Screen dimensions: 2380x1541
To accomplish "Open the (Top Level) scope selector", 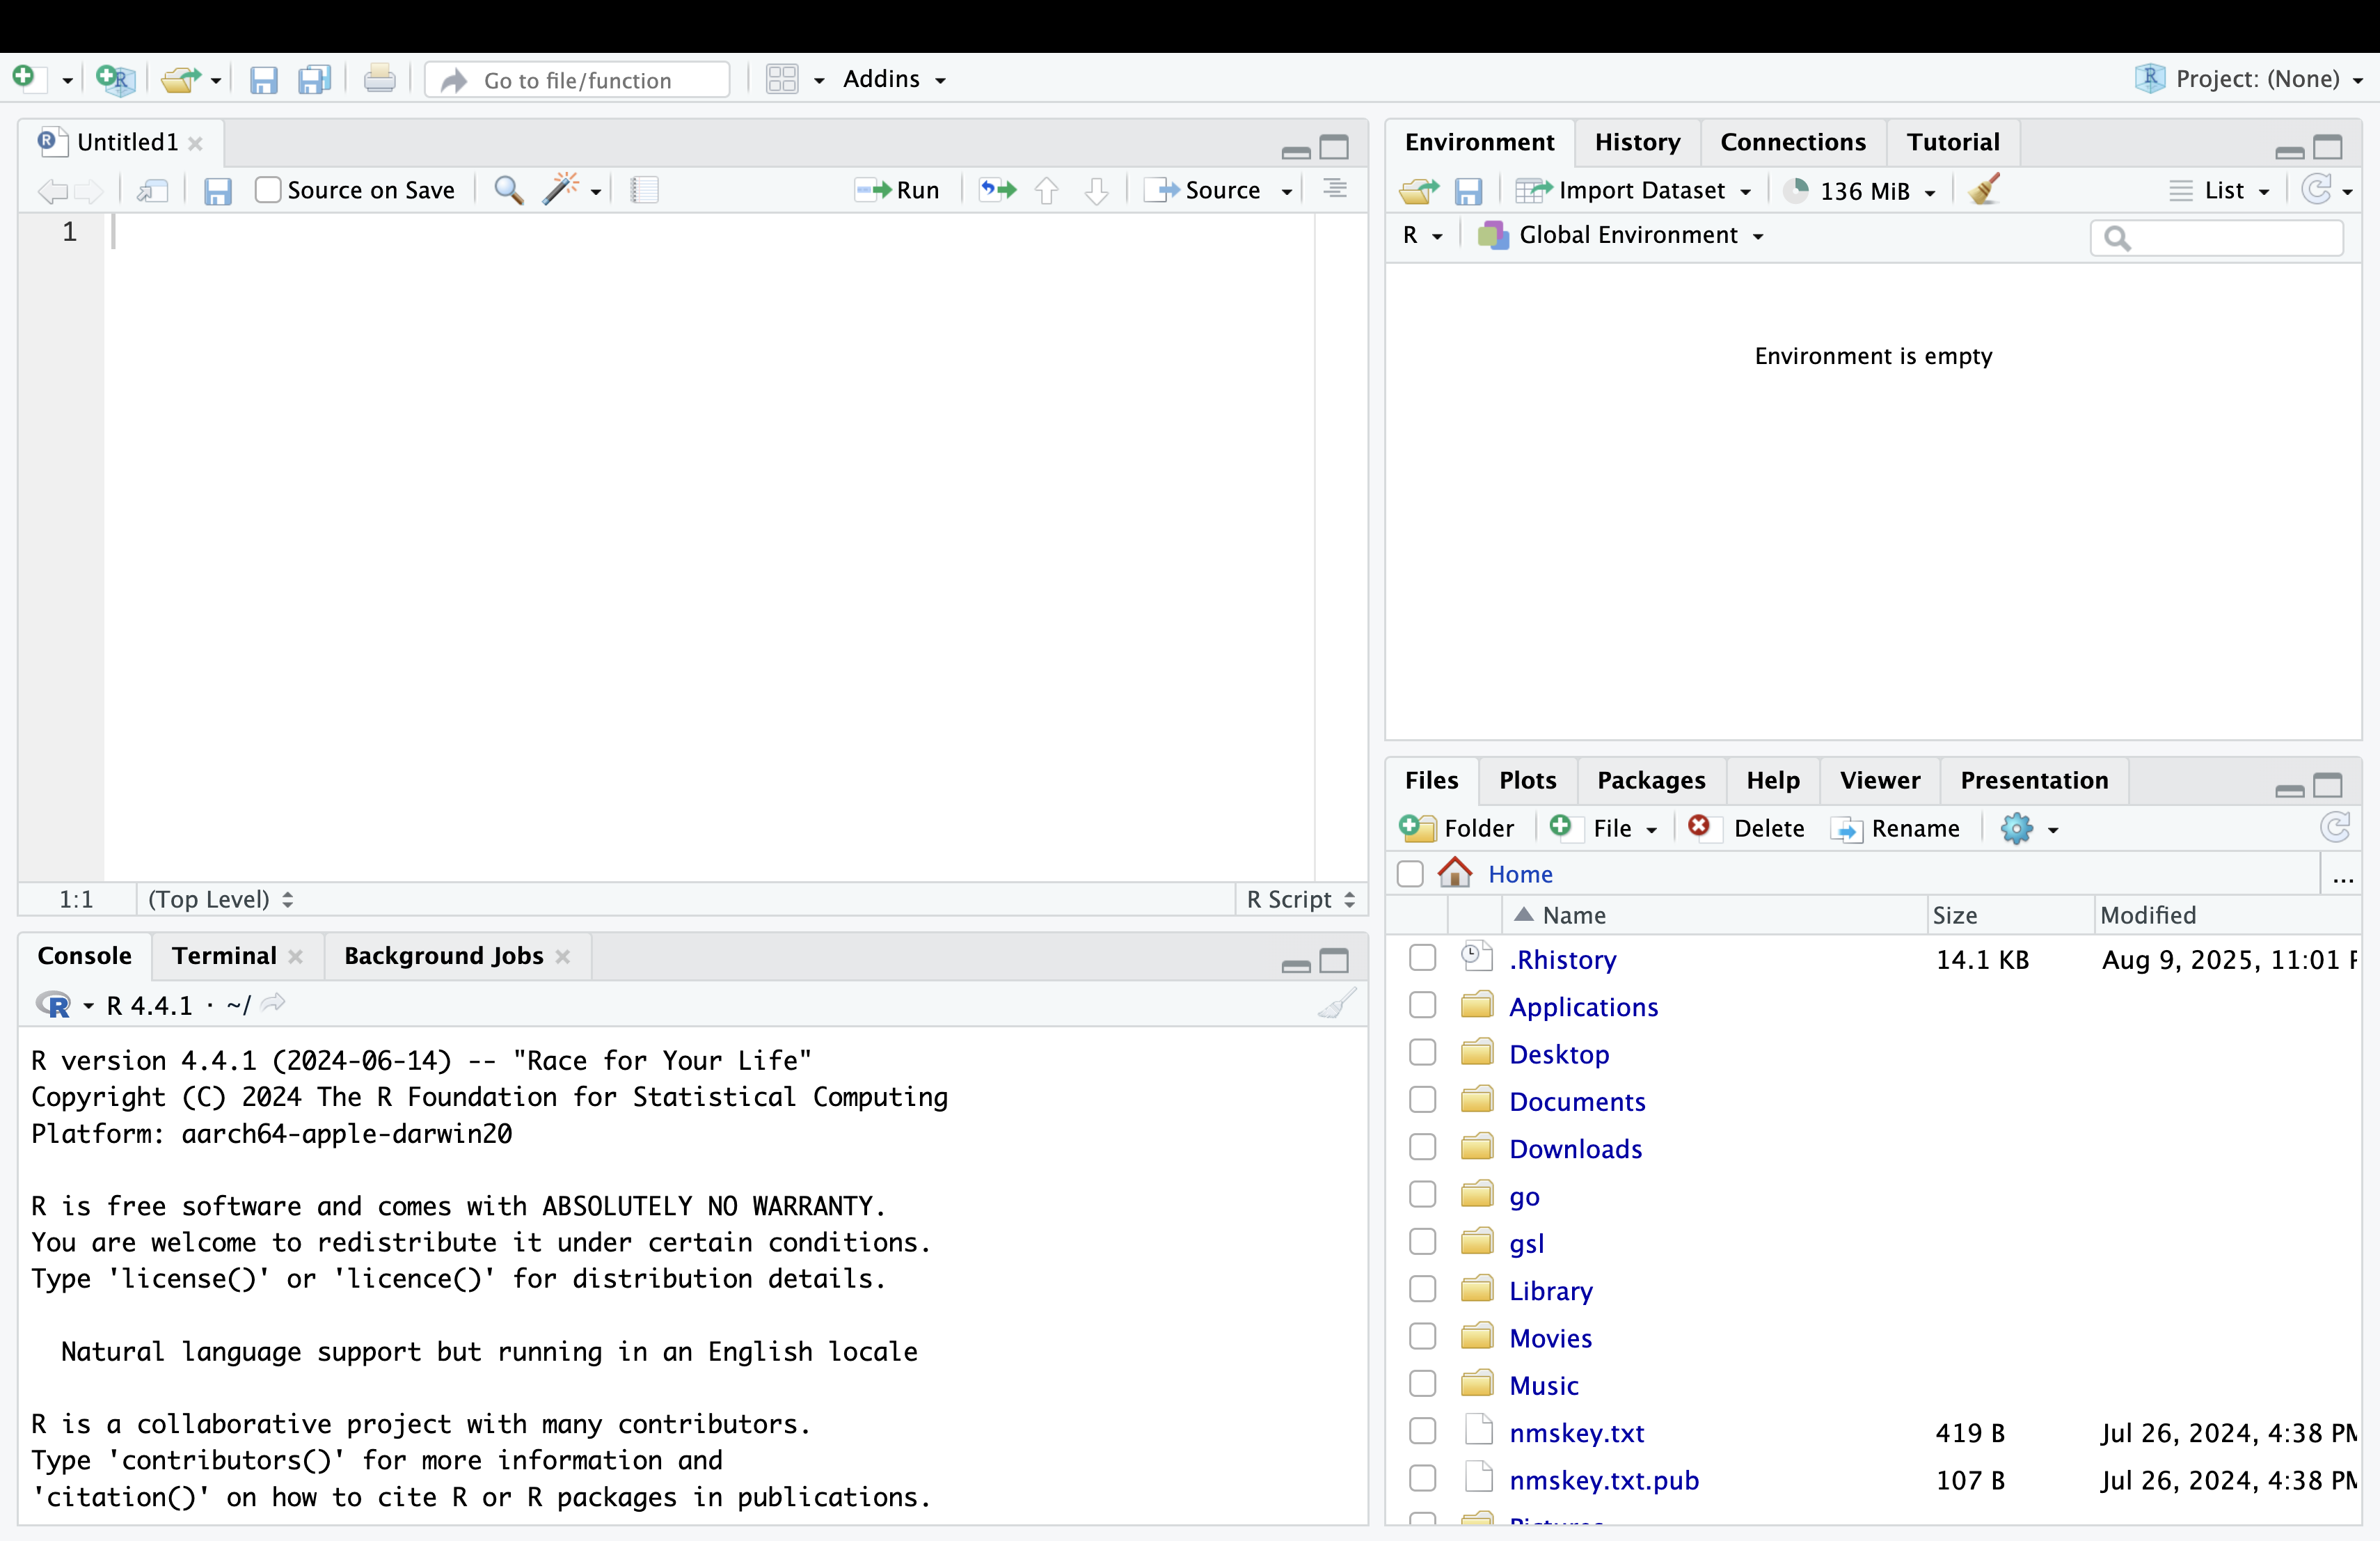I will tap(220, 899).
